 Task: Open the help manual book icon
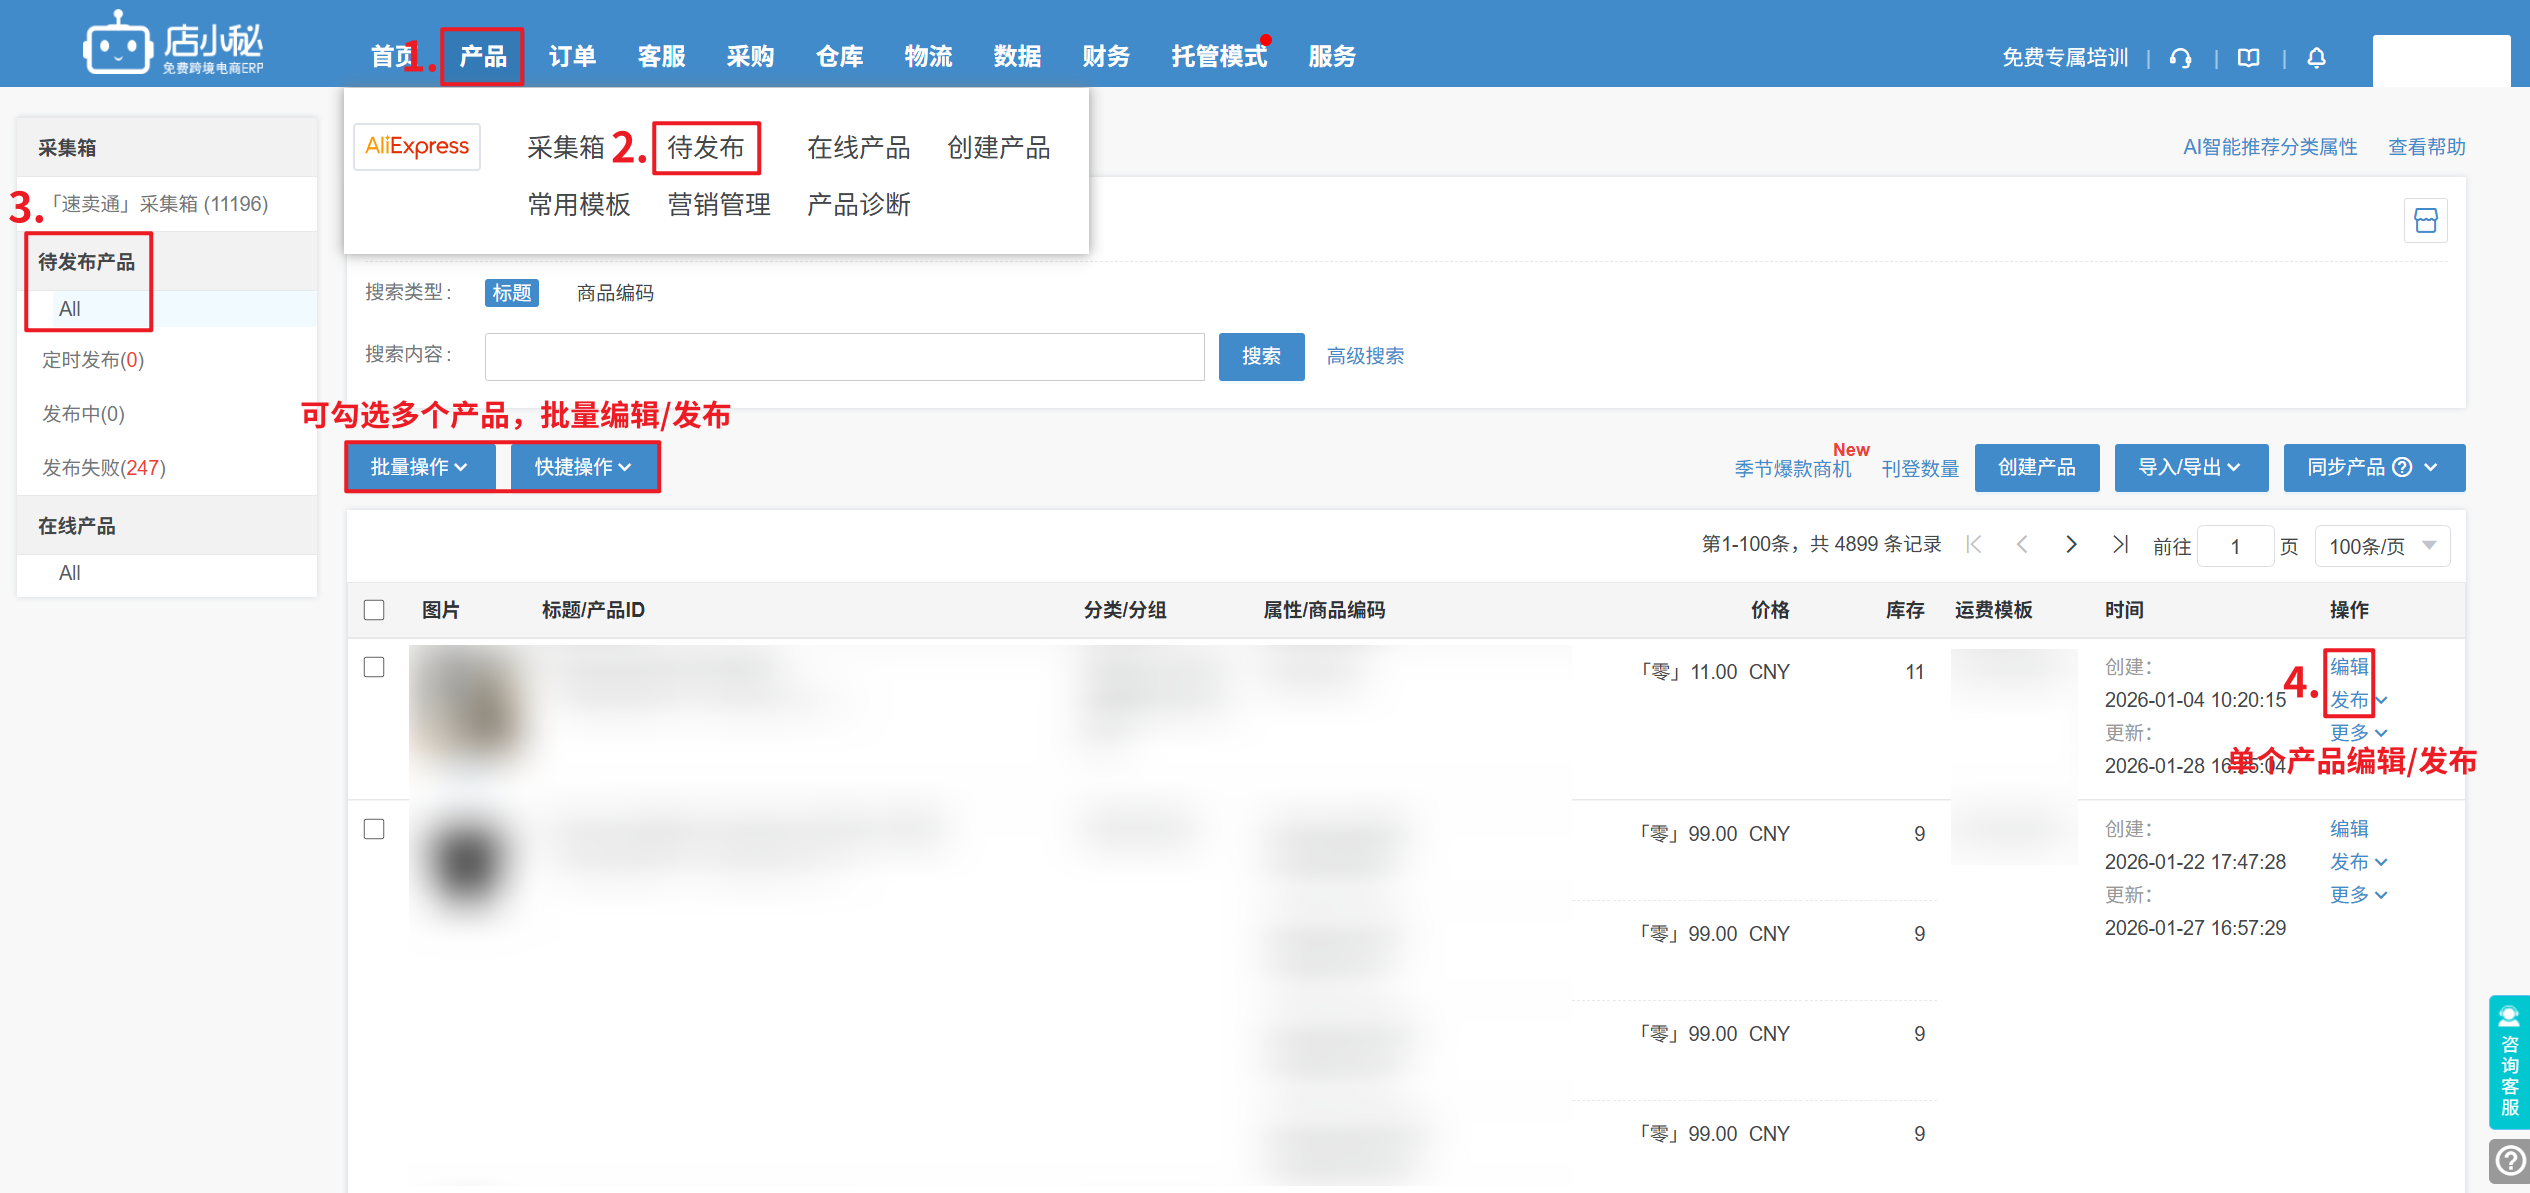pyautogui.click(x=2248, y=58)
